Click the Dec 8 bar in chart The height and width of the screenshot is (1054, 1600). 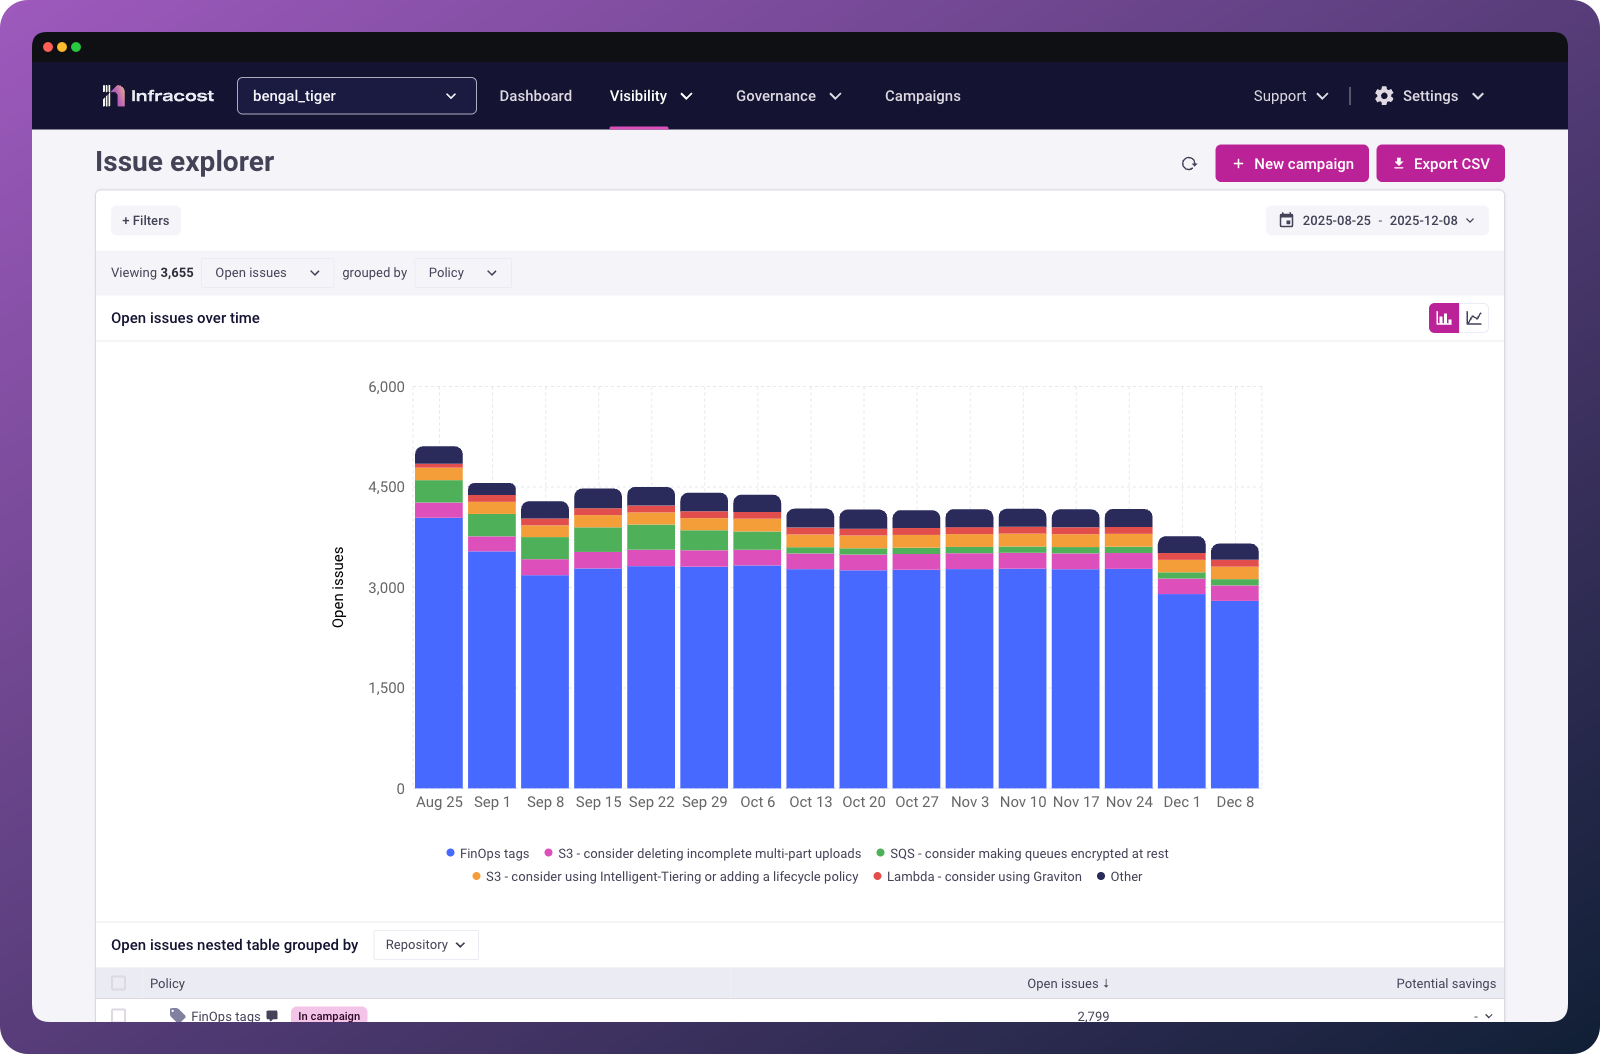point(1235,666)
